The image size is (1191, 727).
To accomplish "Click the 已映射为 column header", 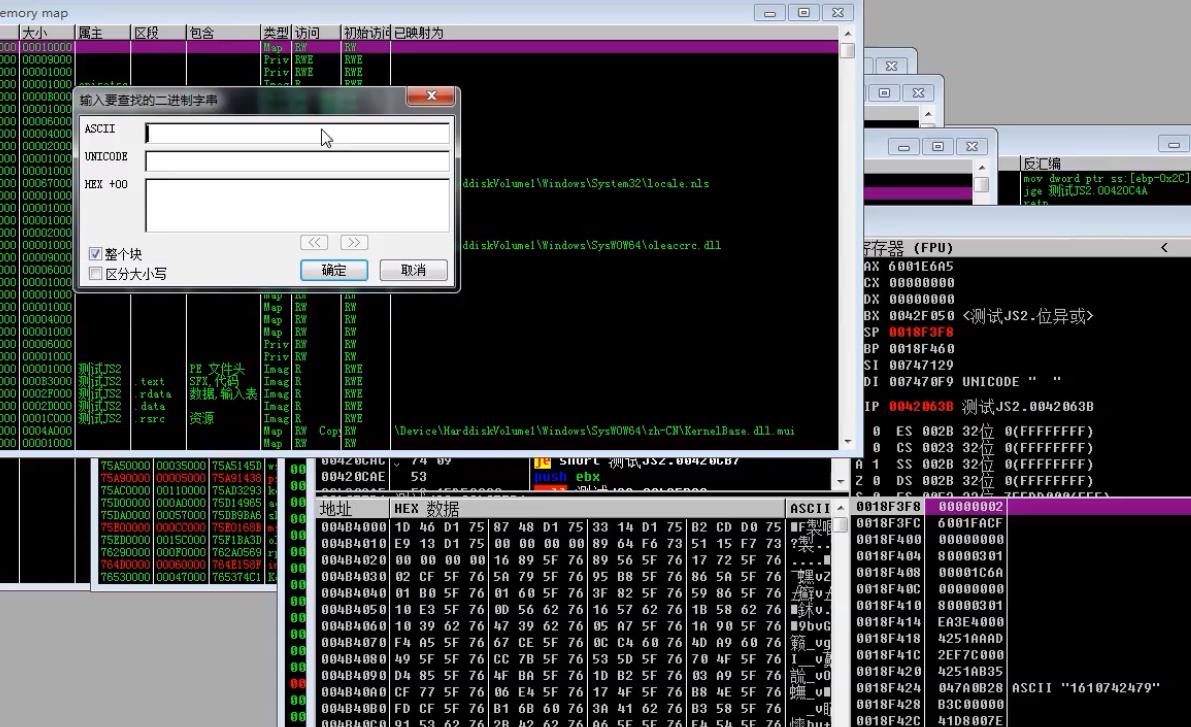I will pos(420,33).
